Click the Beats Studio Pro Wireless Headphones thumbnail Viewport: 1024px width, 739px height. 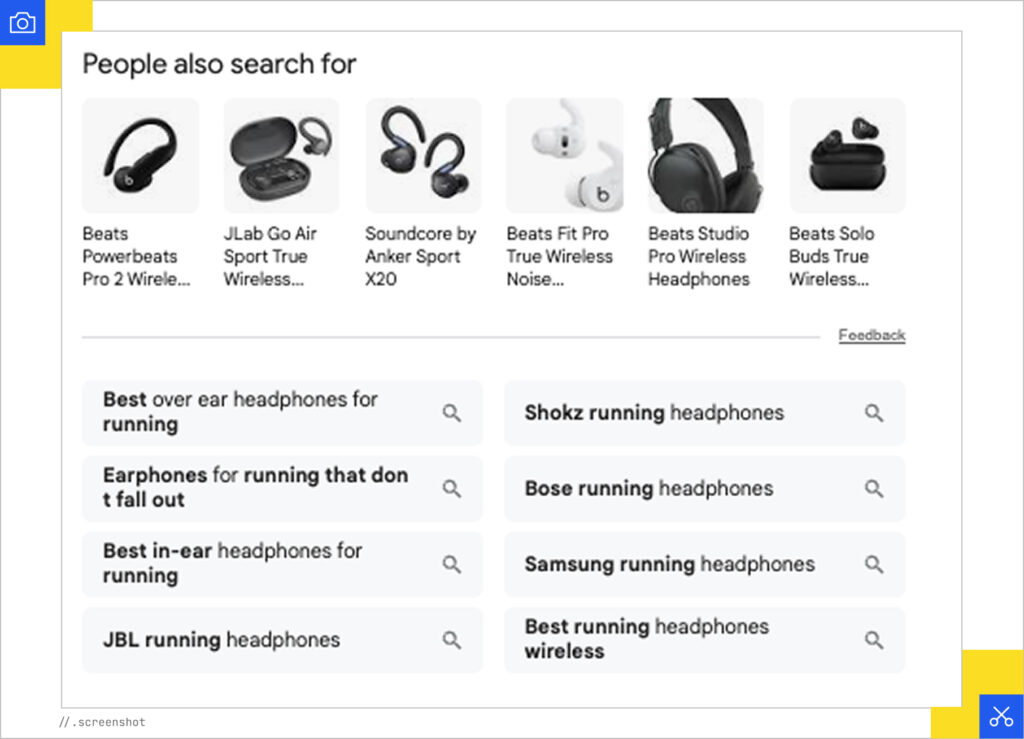coord(706,155)
